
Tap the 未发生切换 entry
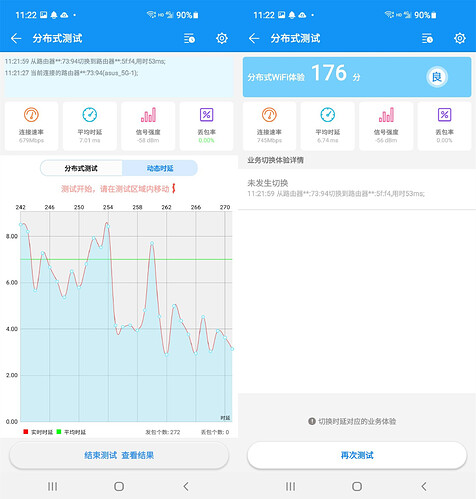357,188
